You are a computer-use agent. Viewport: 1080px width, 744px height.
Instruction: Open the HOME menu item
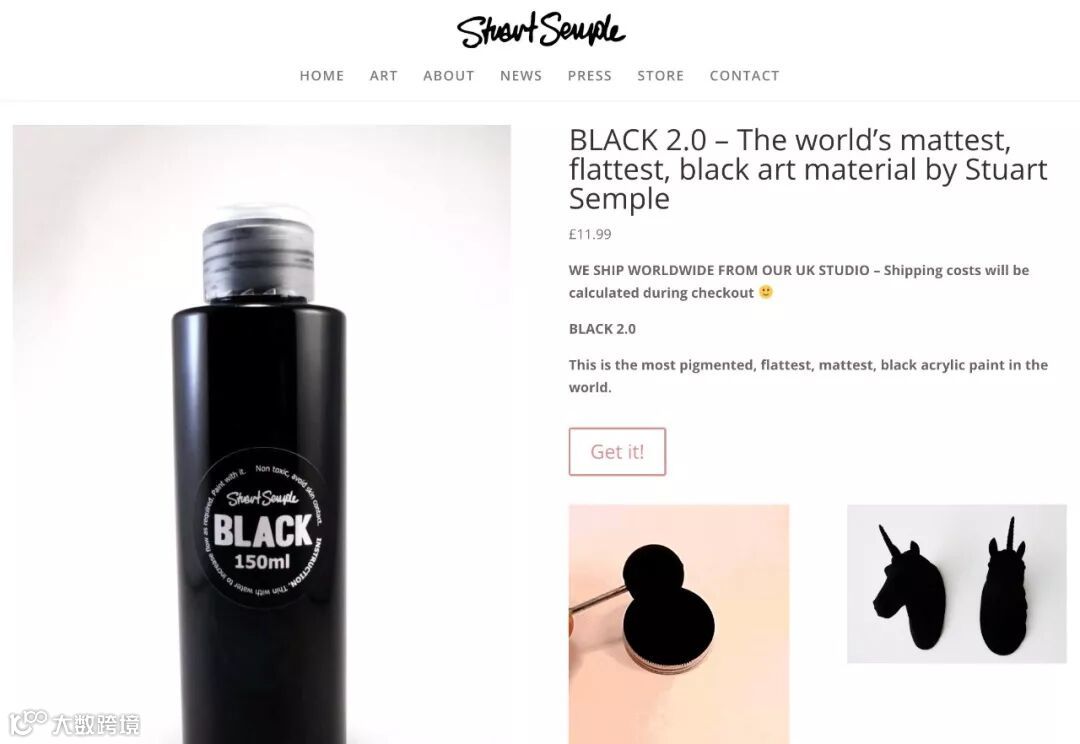coord(322,76)
